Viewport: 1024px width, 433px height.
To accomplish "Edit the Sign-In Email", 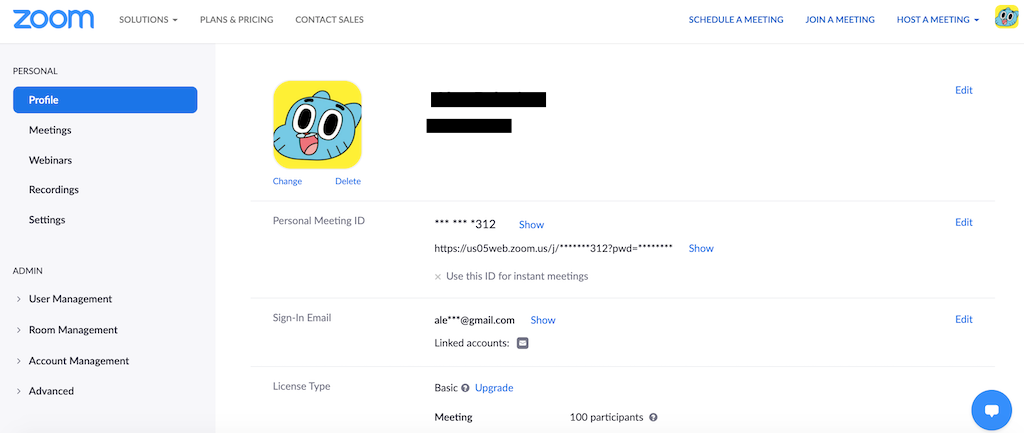I will pyautogui.click(x=964, y=319).
